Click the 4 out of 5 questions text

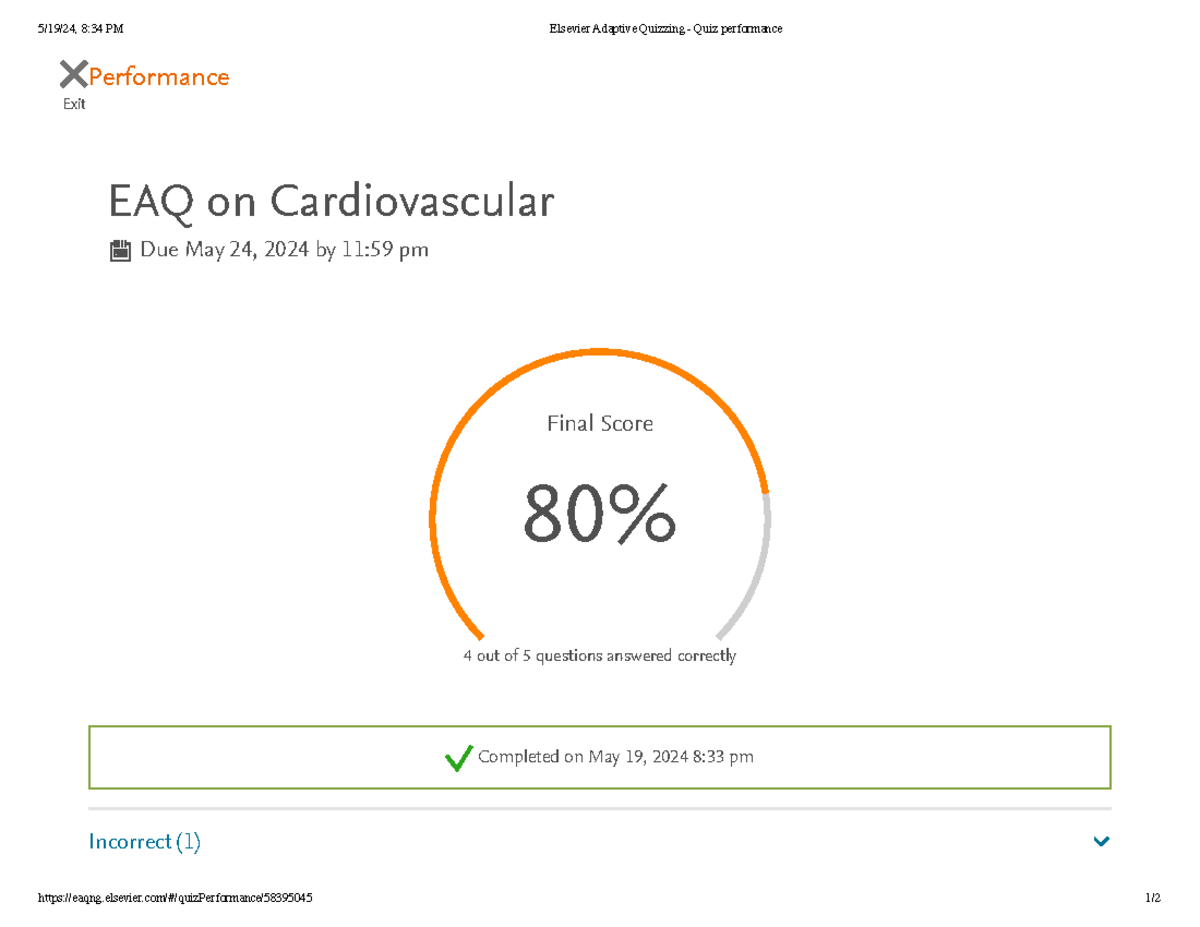[x=598, y=655]
